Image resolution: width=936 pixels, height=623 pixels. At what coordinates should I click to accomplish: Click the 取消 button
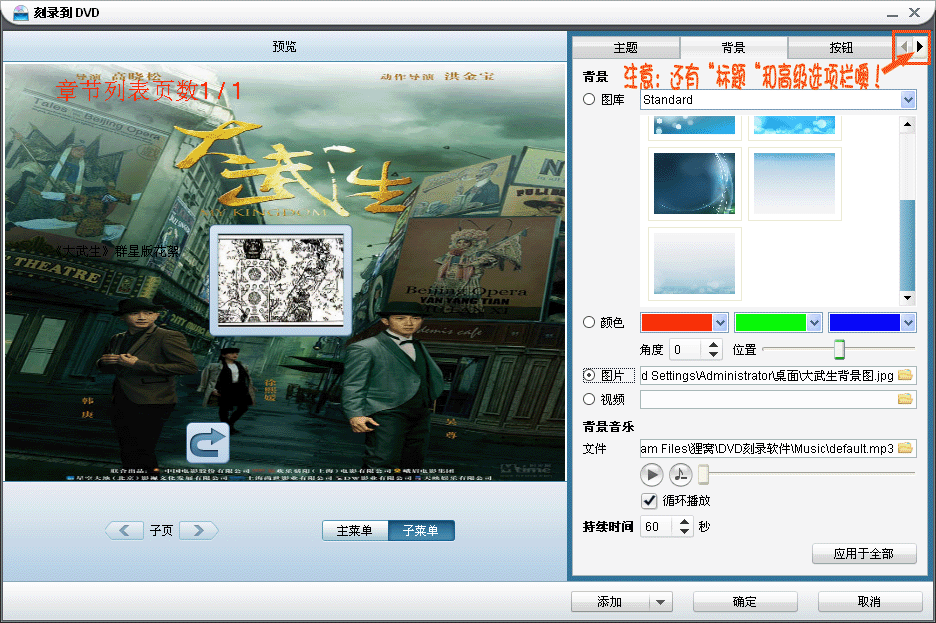click(869, 602)
